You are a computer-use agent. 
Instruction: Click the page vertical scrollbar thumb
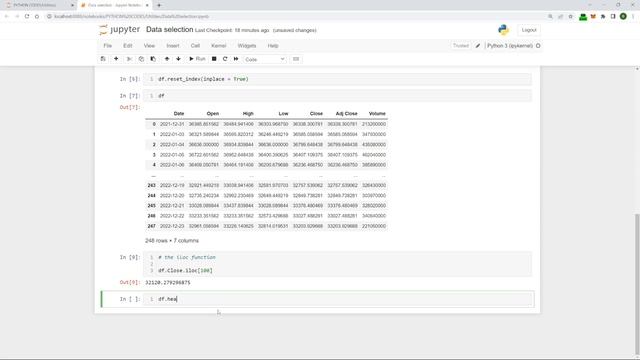637,284
